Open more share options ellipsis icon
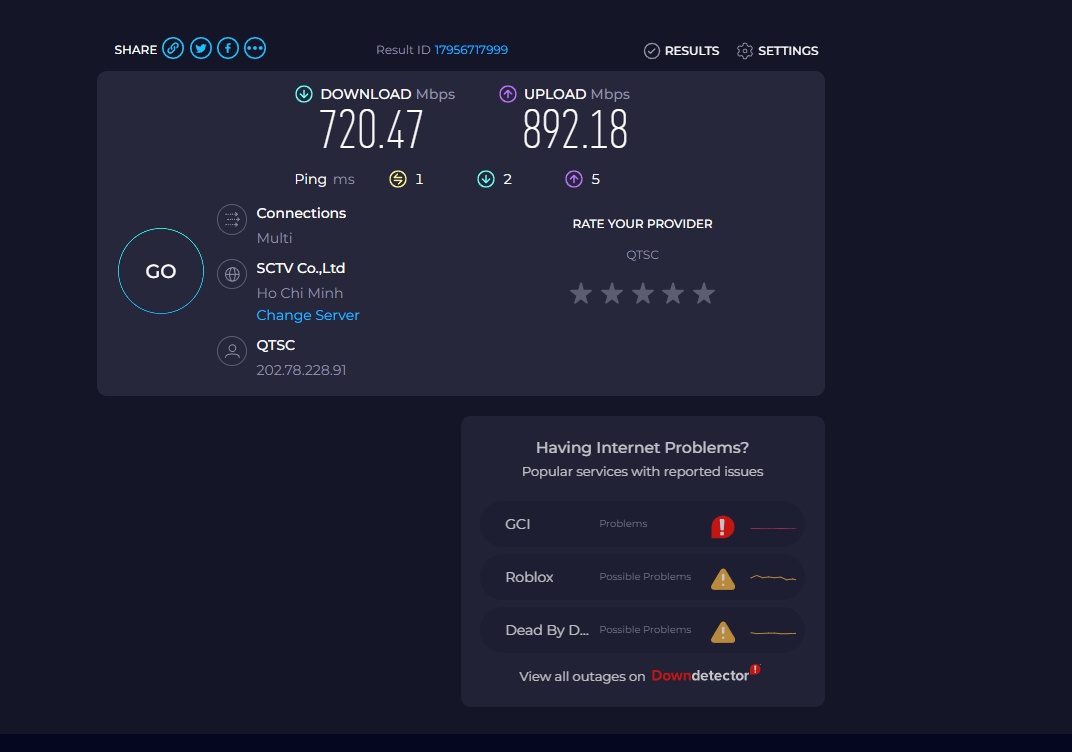The image size is (1072, 752). (255, 49)
